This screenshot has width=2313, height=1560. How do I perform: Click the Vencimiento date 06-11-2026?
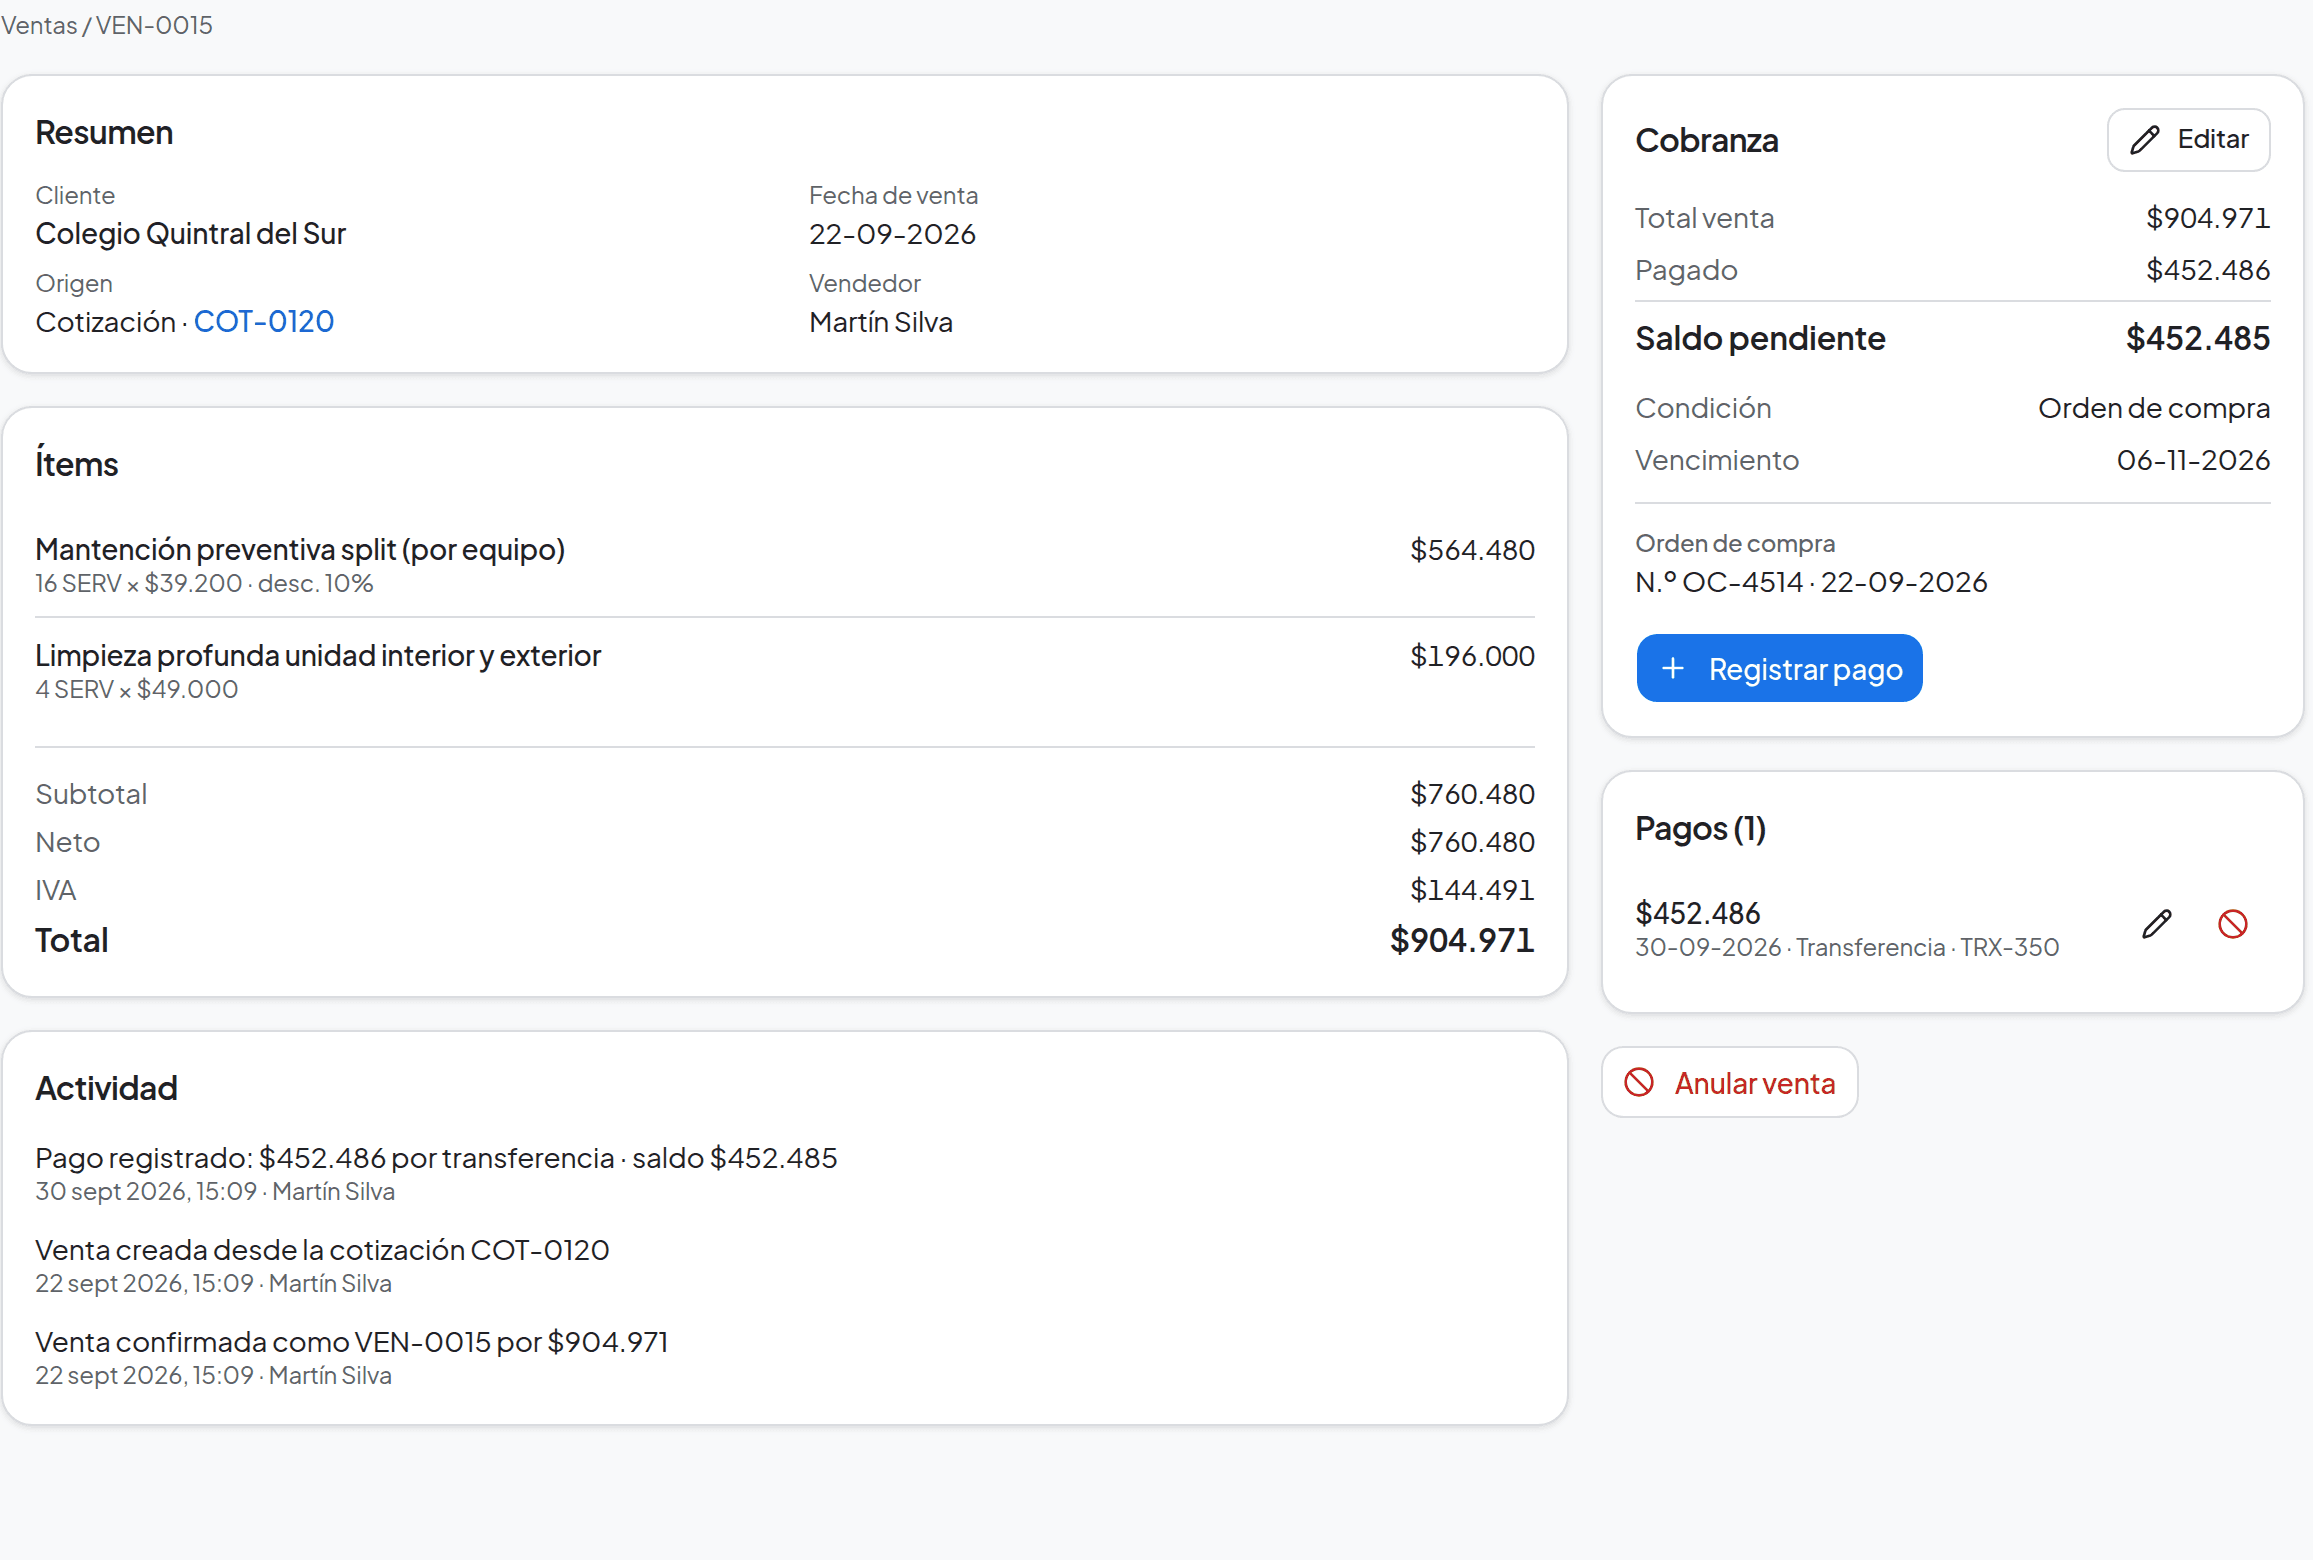[2193, 460]
